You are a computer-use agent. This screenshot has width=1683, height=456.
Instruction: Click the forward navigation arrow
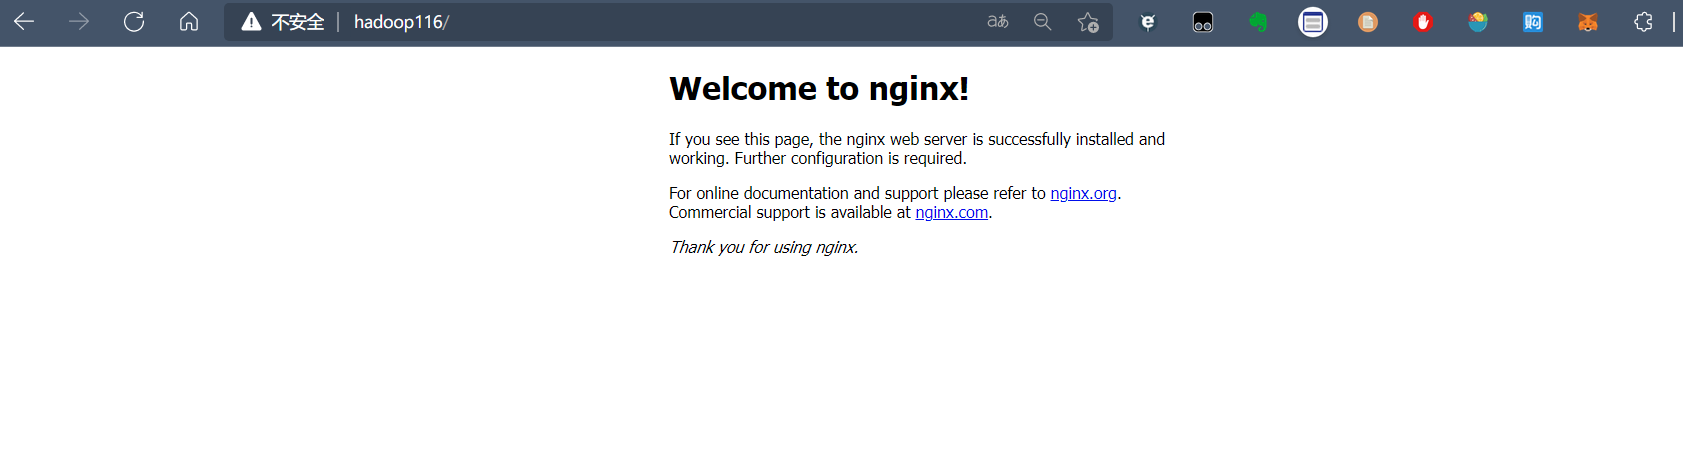79,21
